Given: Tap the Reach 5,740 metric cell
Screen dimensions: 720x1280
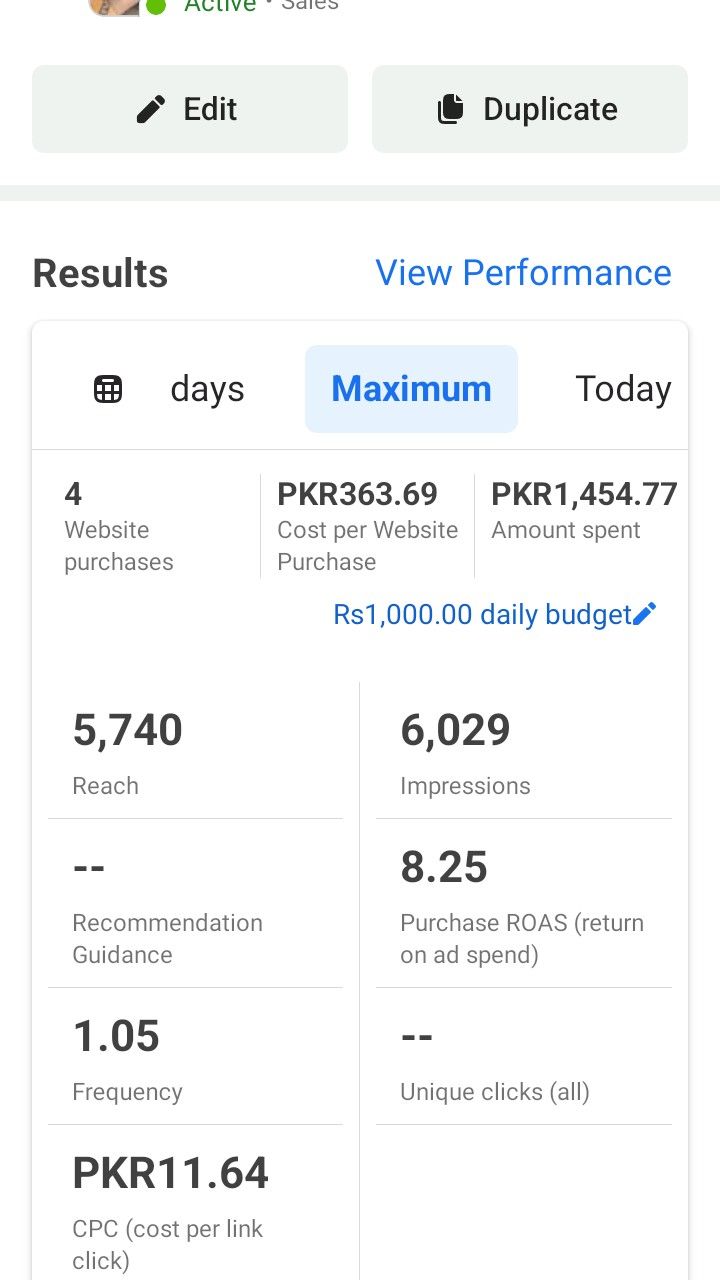Looking at the screenshot, I should pyautogui.click(x=195, y=753).
